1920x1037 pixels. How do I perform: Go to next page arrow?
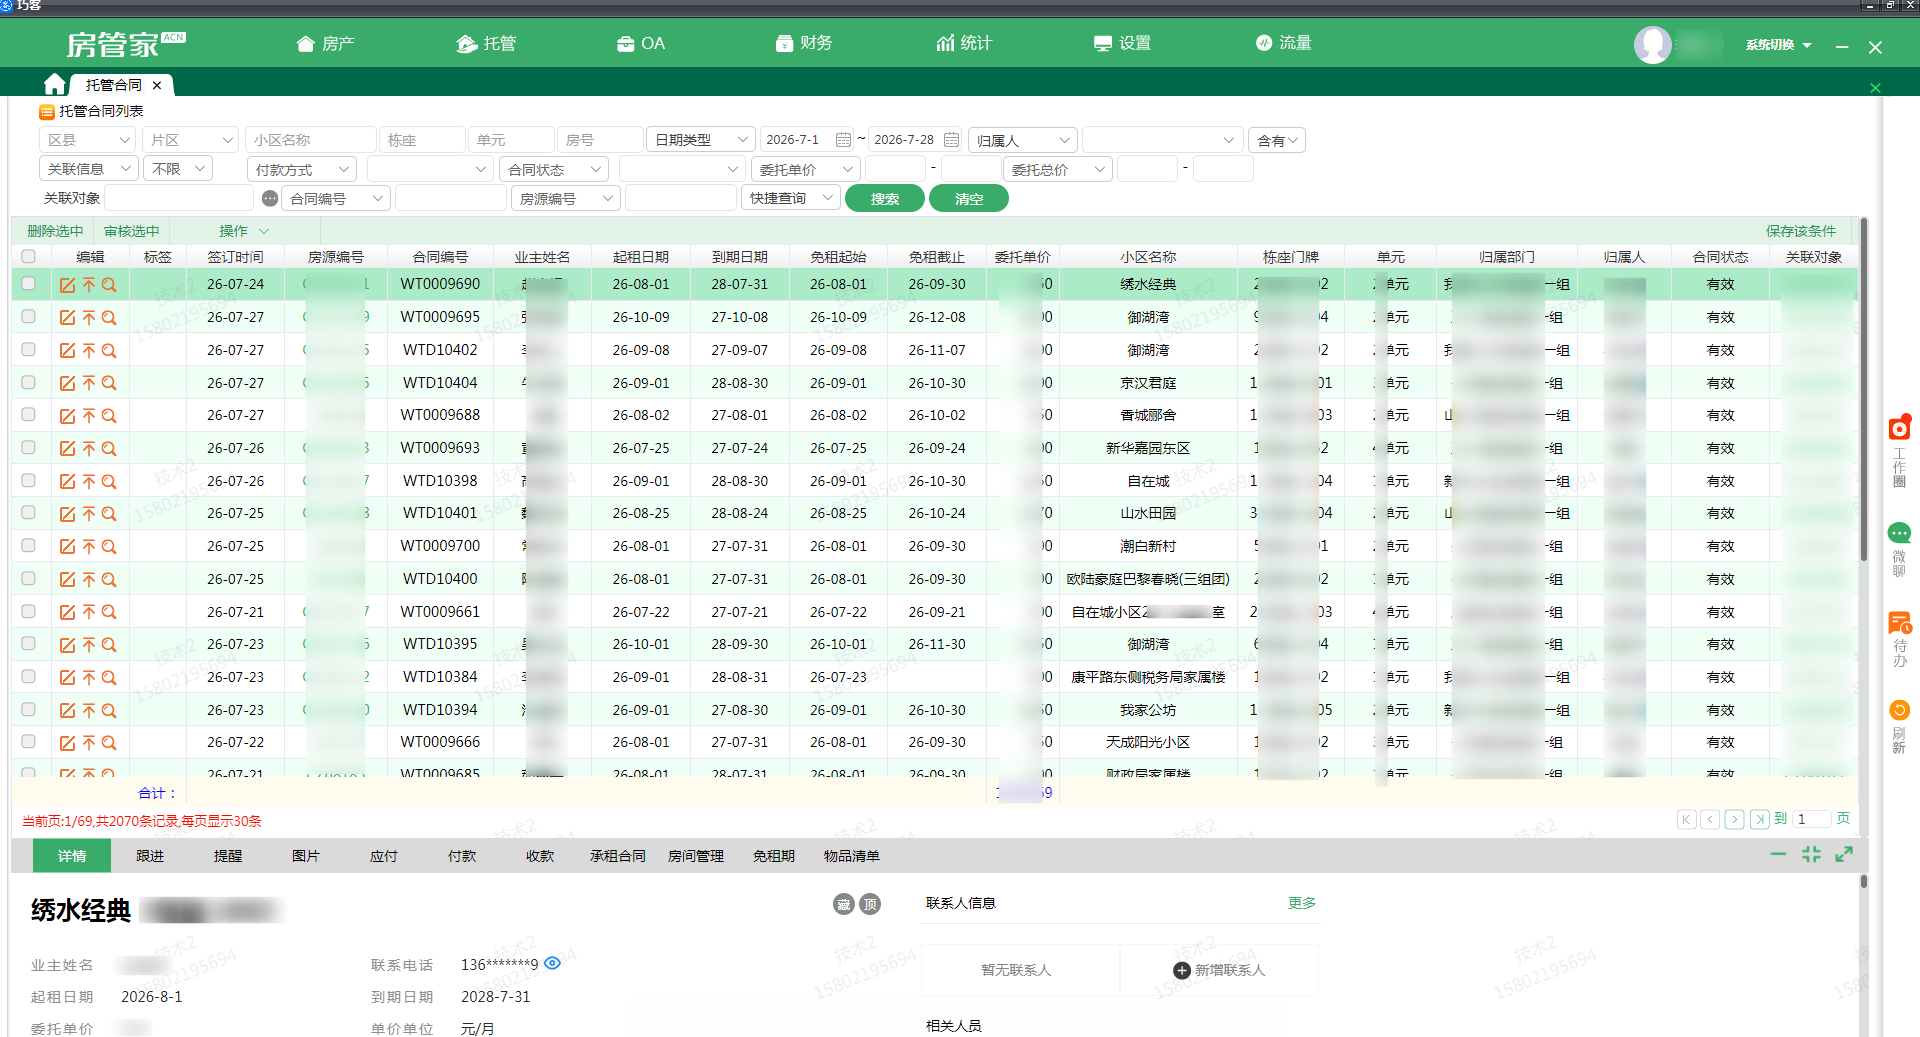tap(1735, 819)
